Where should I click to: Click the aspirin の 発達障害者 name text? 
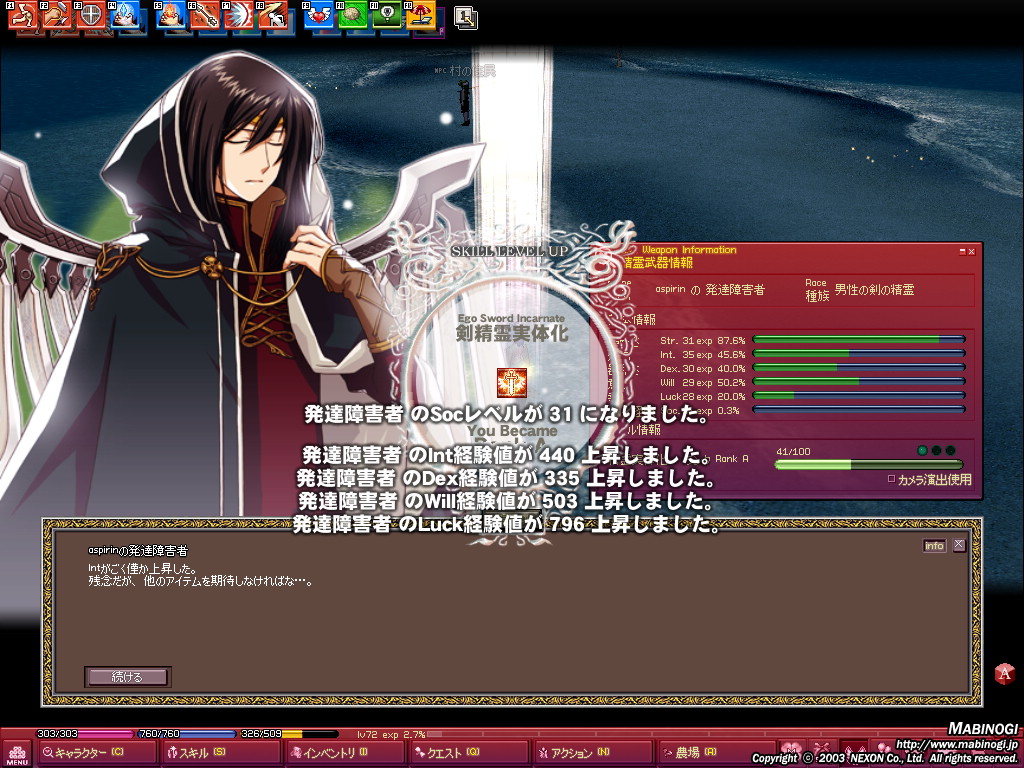(709, 289)
